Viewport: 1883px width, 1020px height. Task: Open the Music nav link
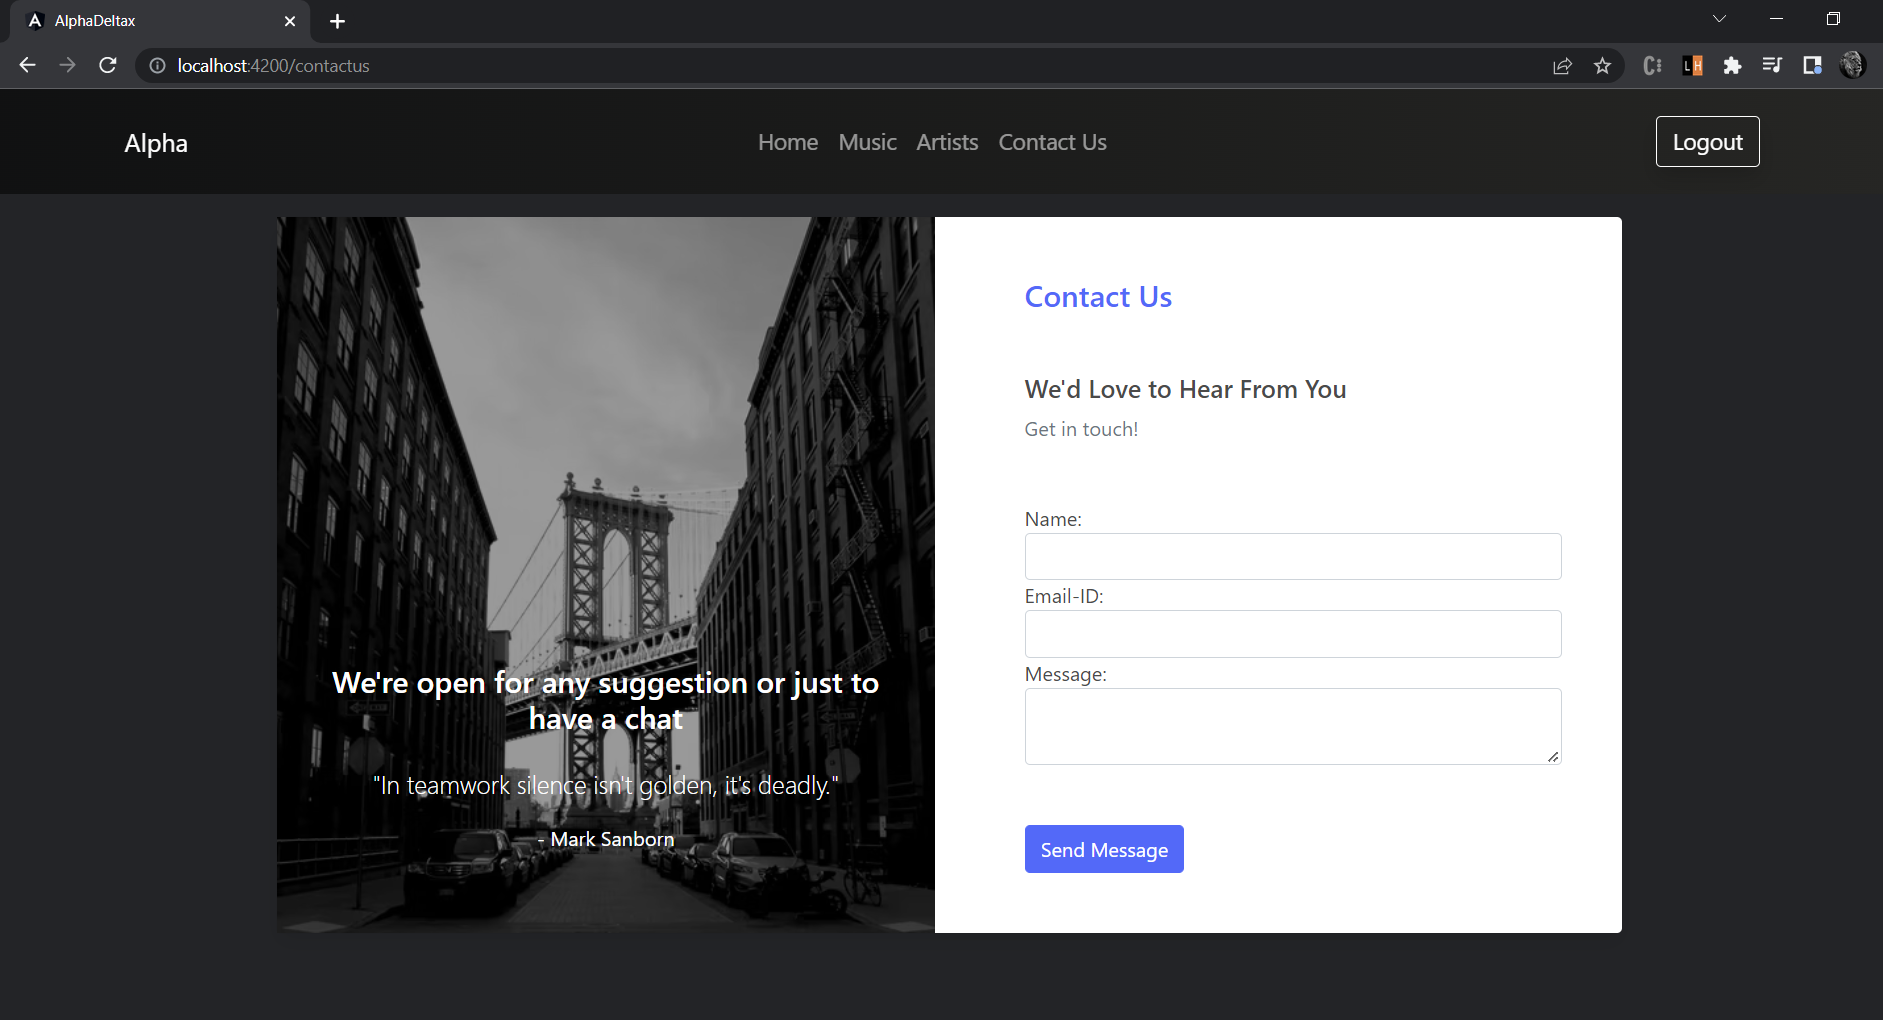point(867,142)
